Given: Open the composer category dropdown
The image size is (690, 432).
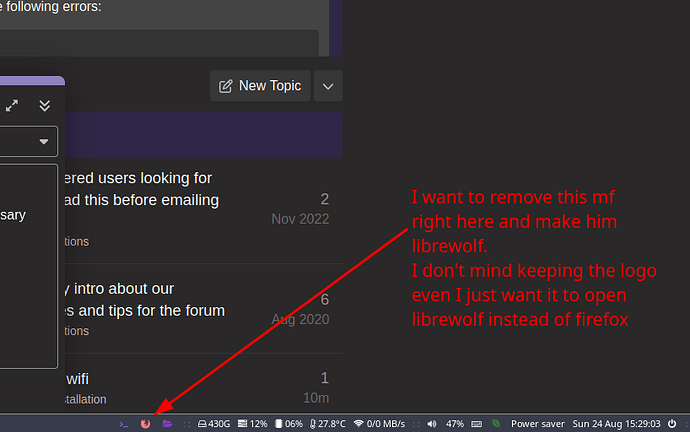Looking at the screenshot, I should pos(30,142).
